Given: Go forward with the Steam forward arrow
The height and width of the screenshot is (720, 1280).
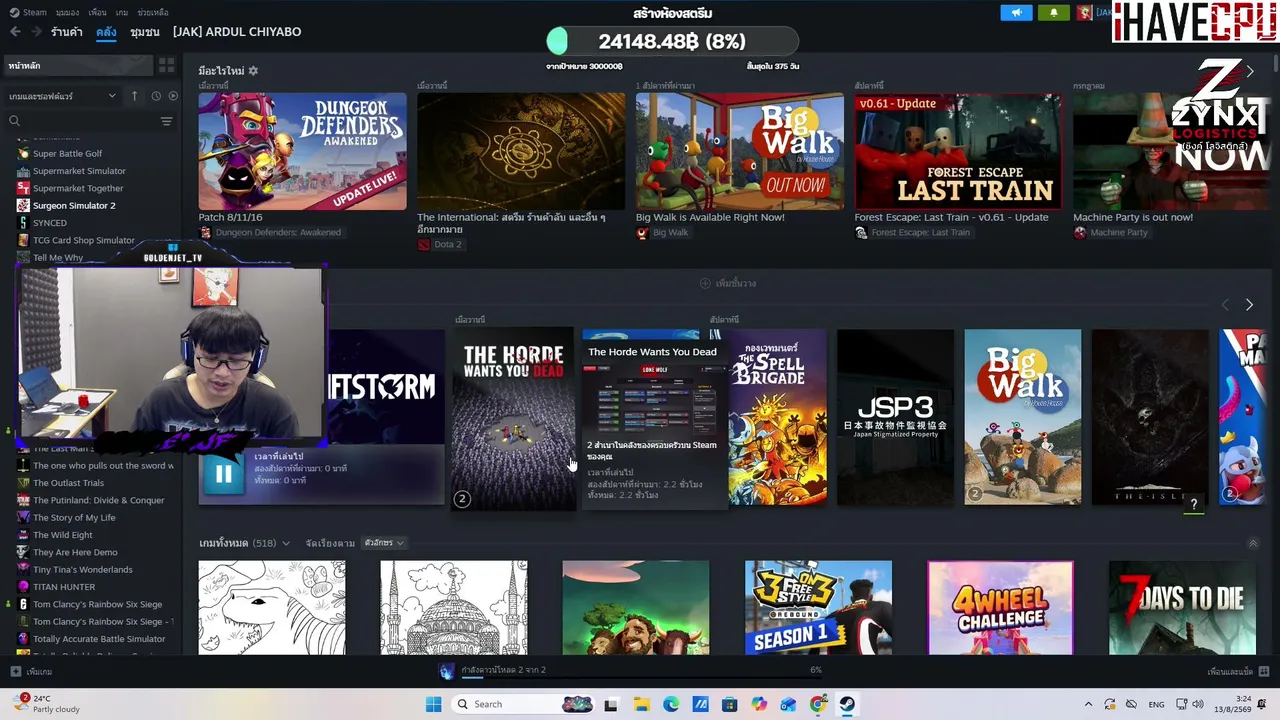Looking at the screenshot, I should click(x=36, y=32).
